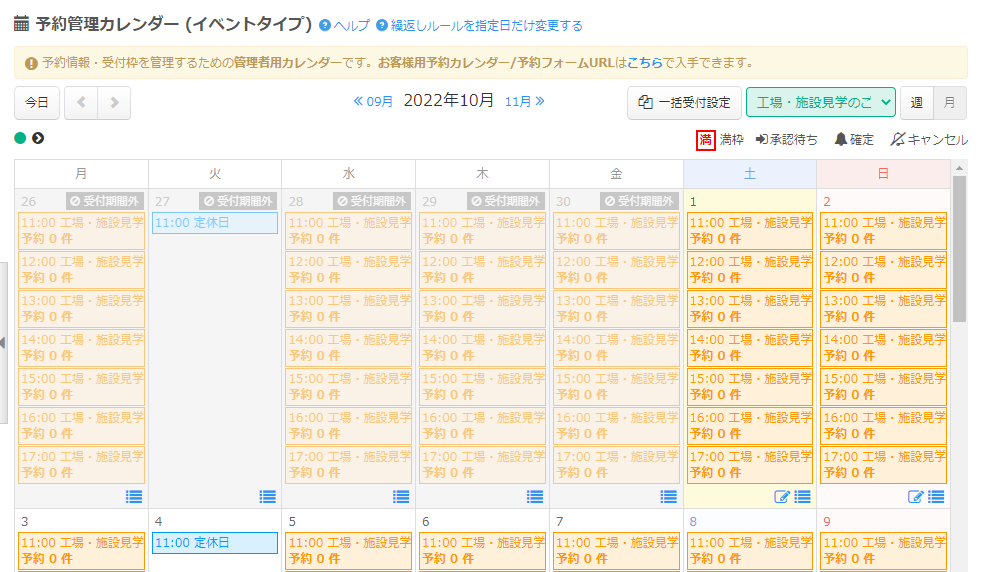Open the list icon under Tuesday 27
This screenshot has width=983, height=572.
[x=267, y=496]
